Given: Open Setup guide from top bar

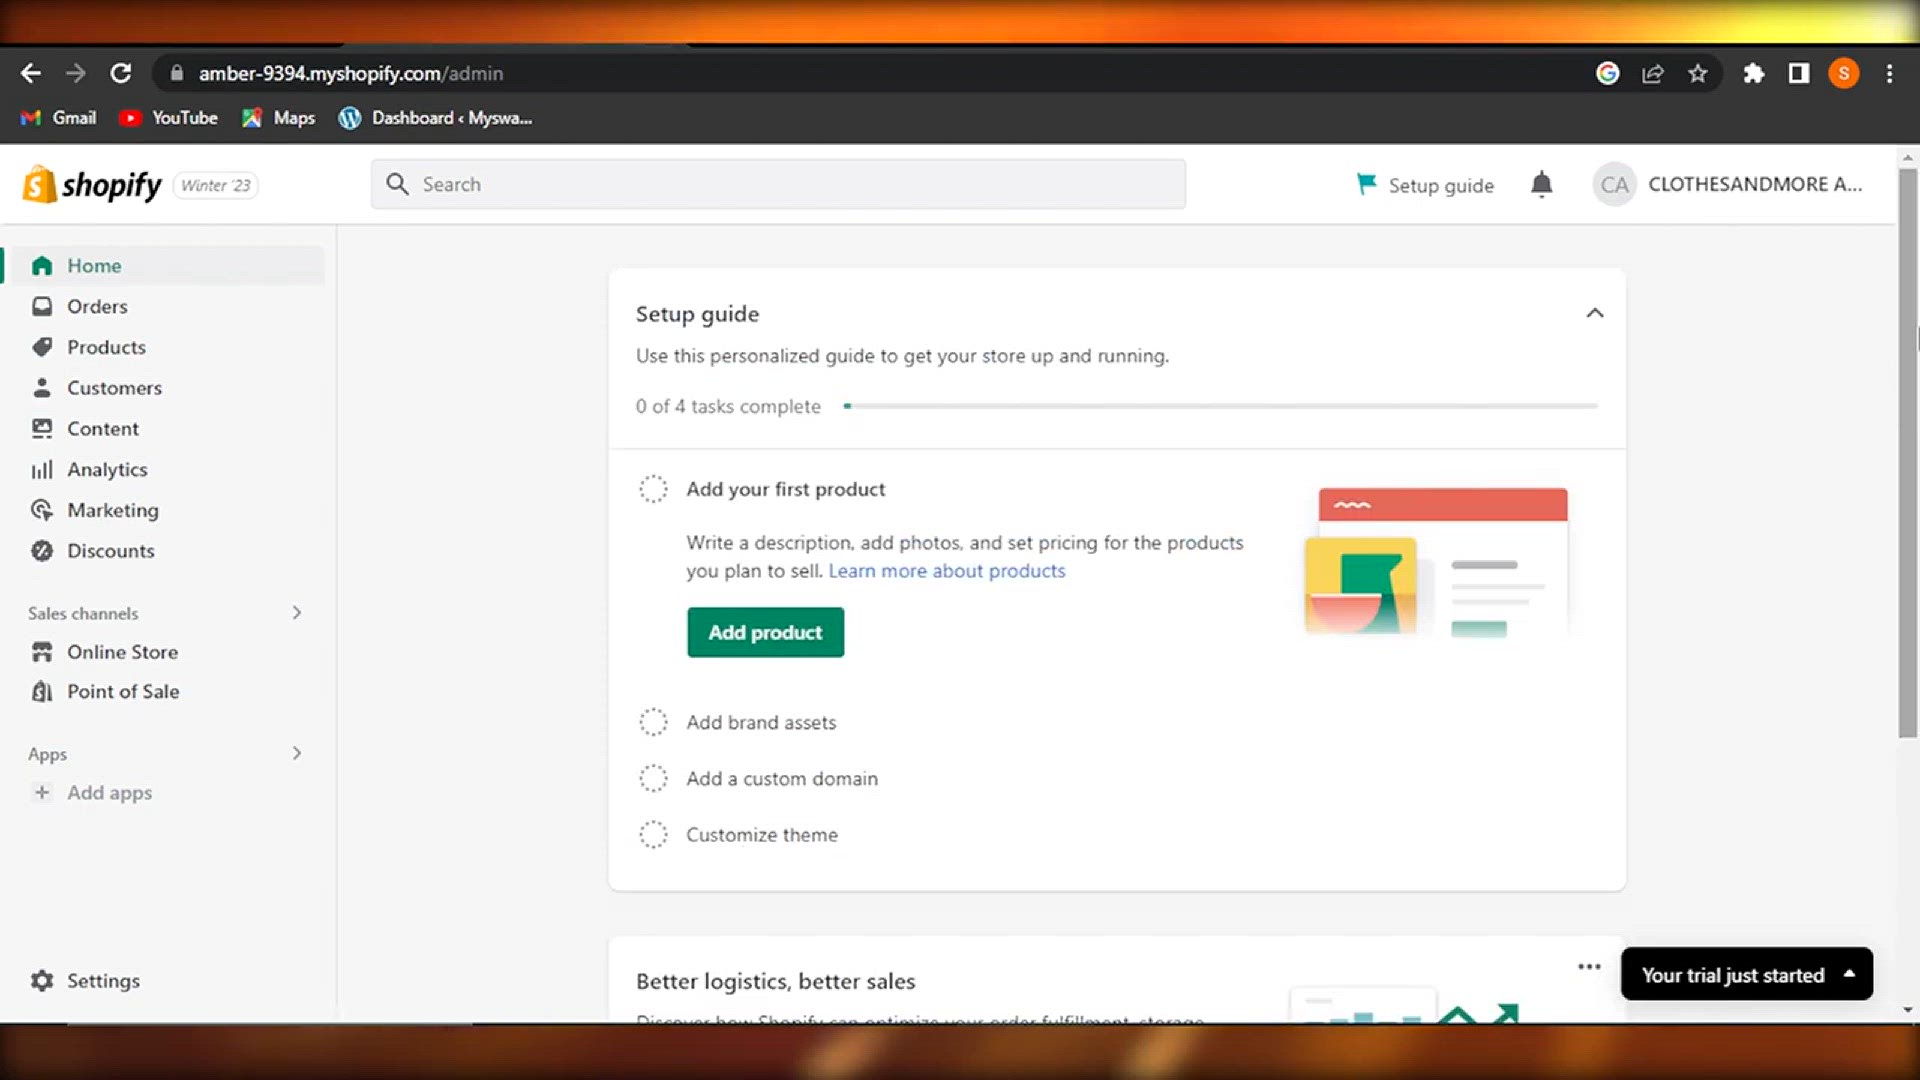Looking at the screenshot, I should (1425, 185).
